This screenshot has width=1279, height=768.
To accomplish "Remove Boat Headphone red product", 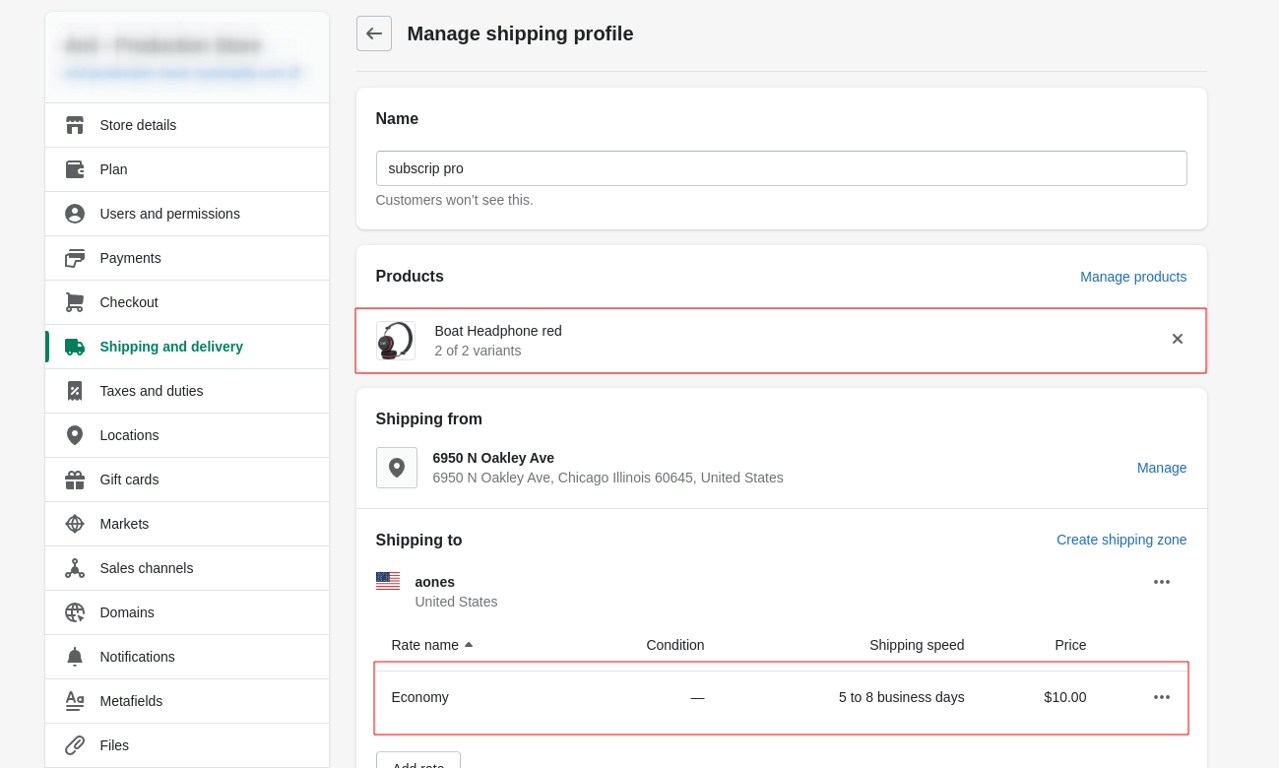I will tap(1177, 339).
